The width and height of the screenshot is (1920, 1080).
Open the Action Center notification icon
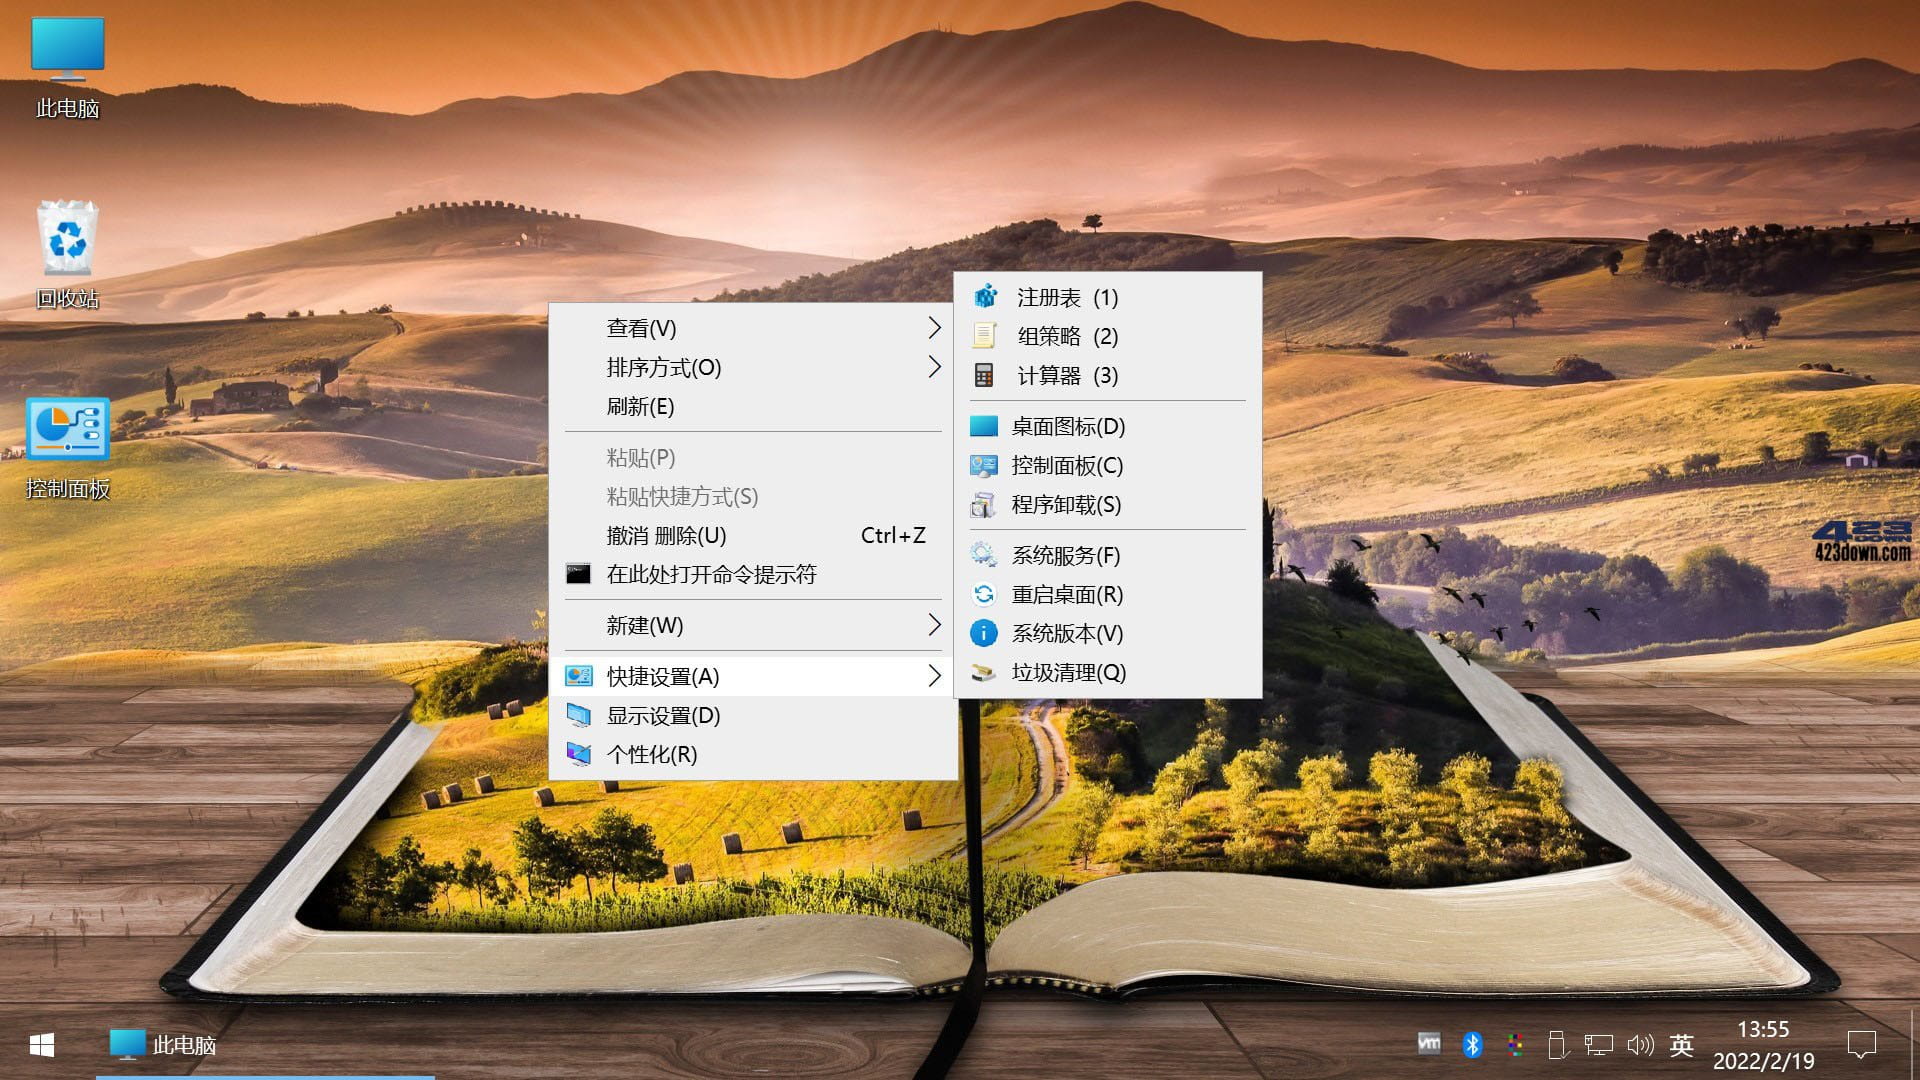pos(1860,1044)
